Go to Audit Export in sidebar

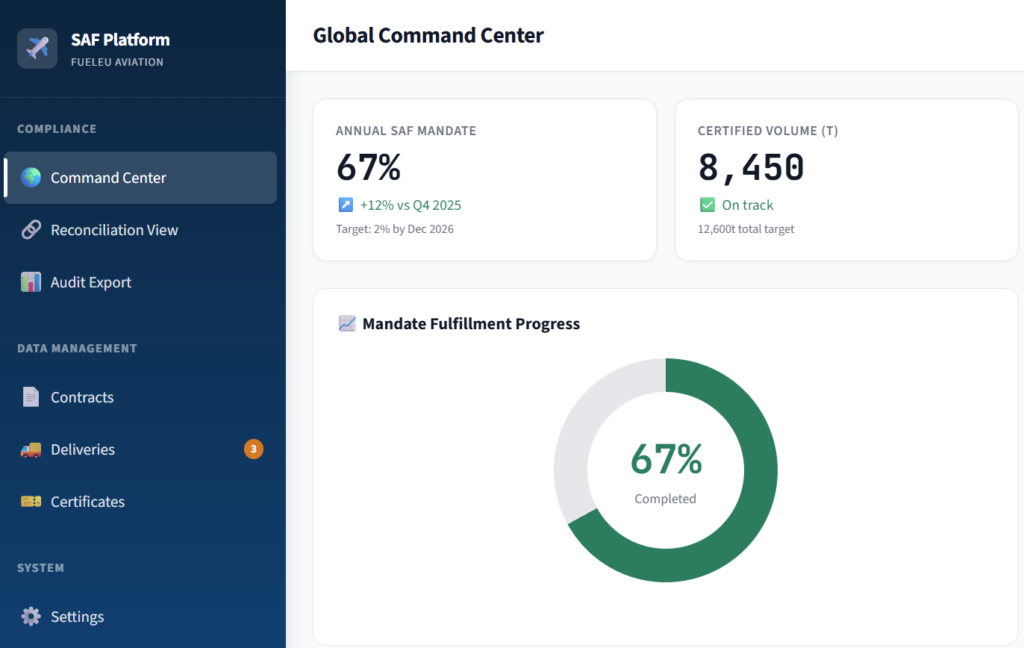point(91,282)
